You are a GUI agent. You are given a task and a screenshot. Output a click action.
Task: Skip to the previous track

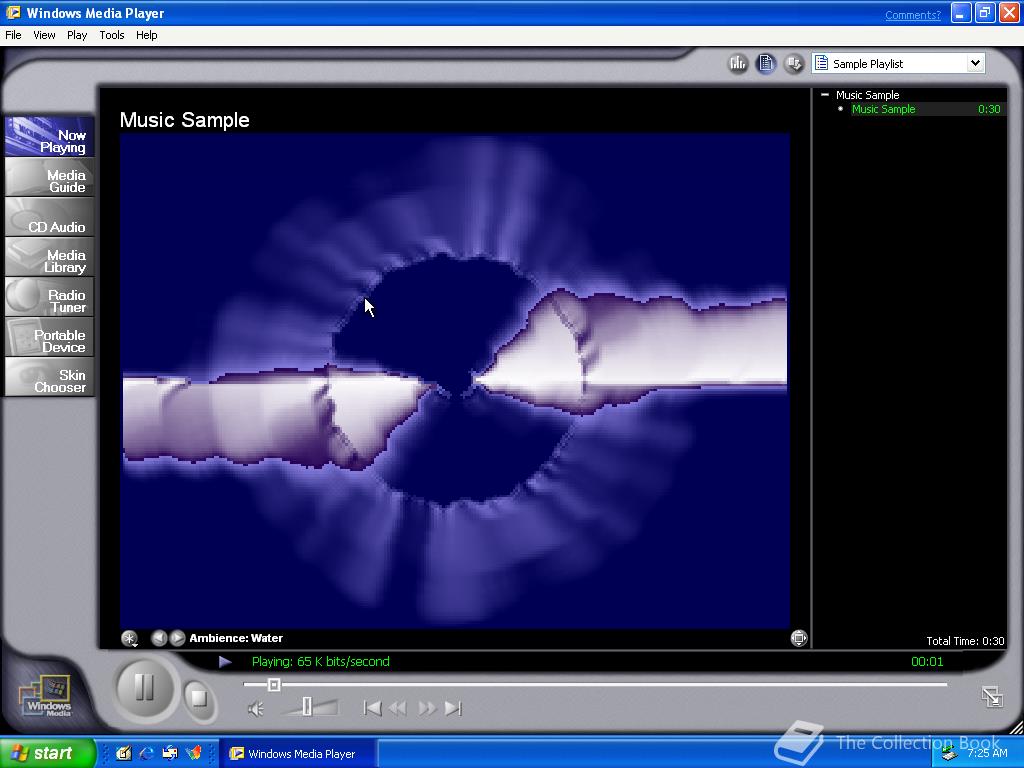[x=372, y=708]
